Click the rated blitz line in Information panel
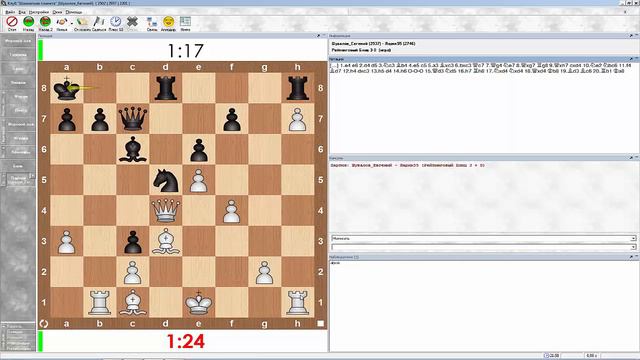The image size is (640, 360). click(x=361, y=50)
